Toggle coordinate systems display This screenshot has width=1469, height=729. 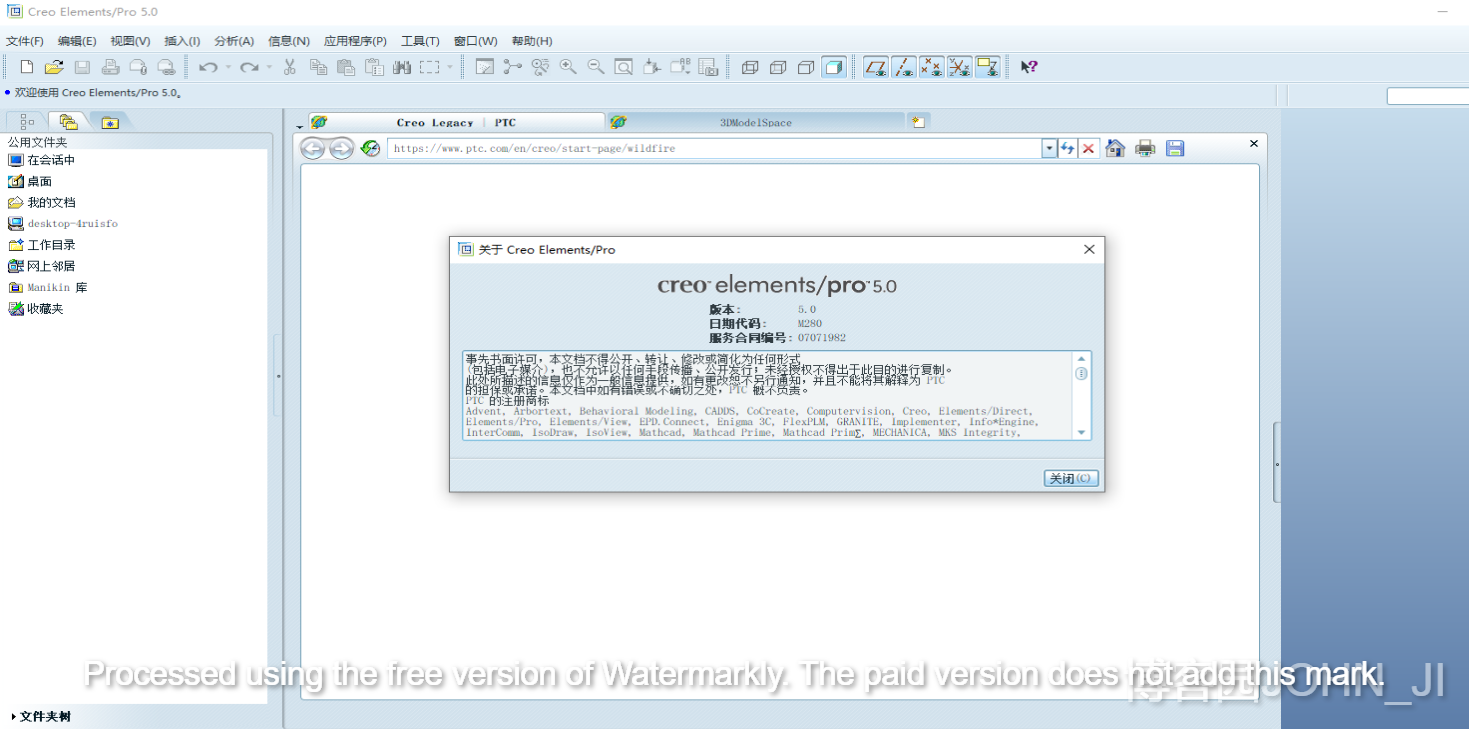click(960, 67)
